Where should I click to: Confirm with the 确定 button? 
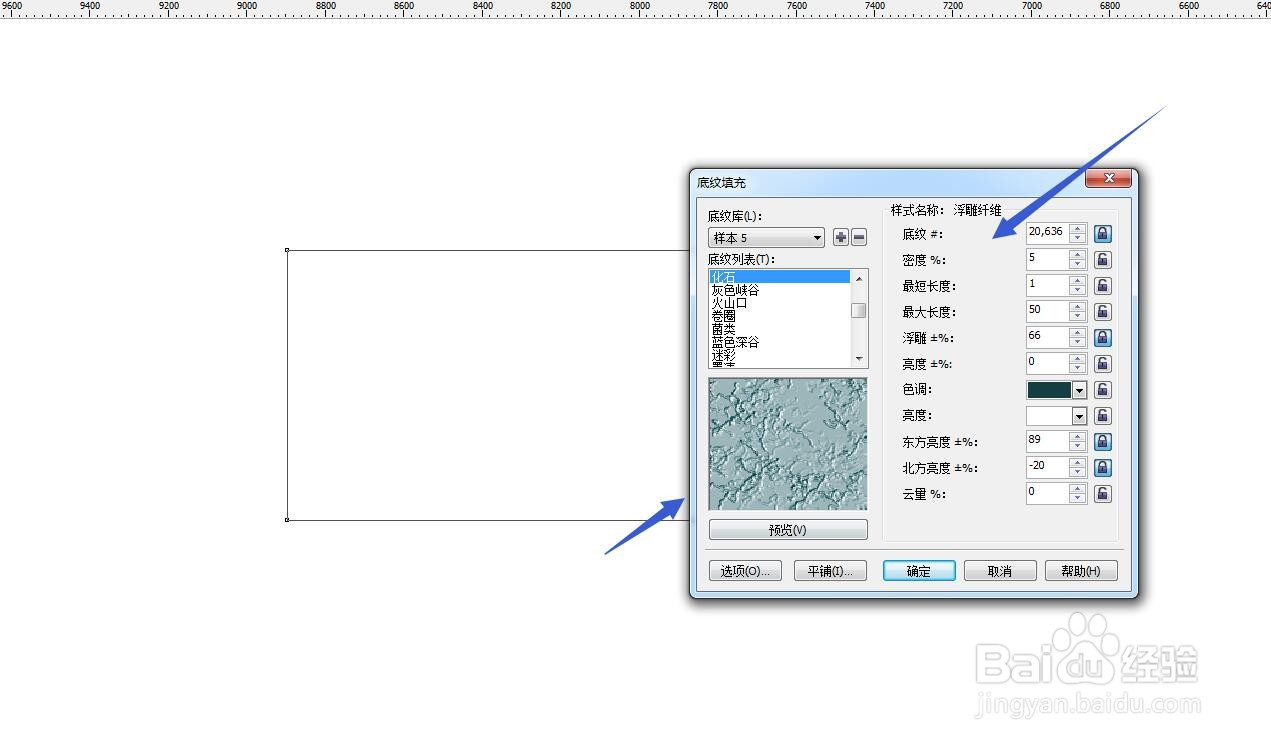[x=919, y=571]
